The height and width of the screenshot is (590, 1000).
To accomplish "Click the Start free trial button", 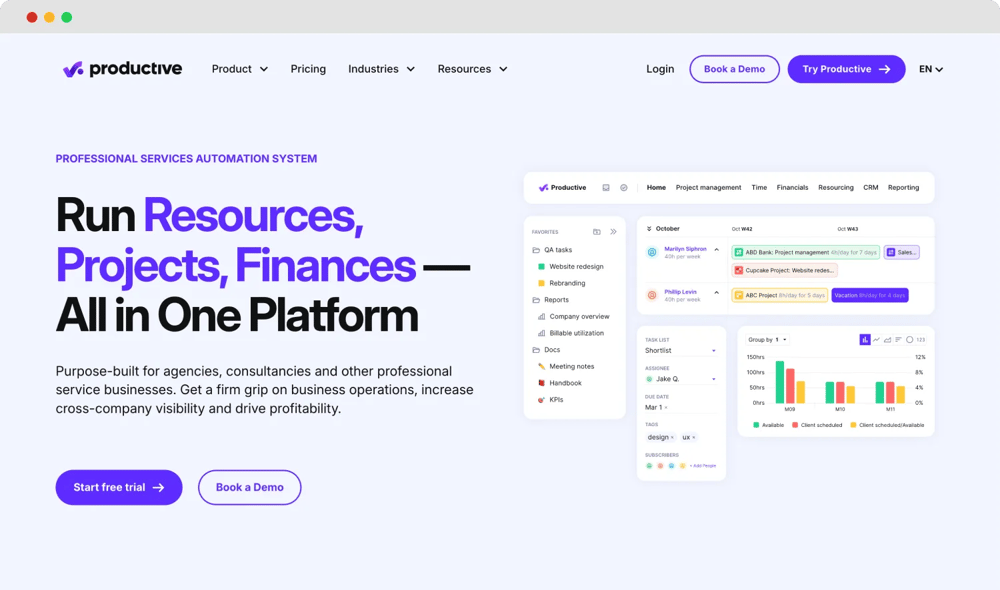I will (x=118, y=487).
